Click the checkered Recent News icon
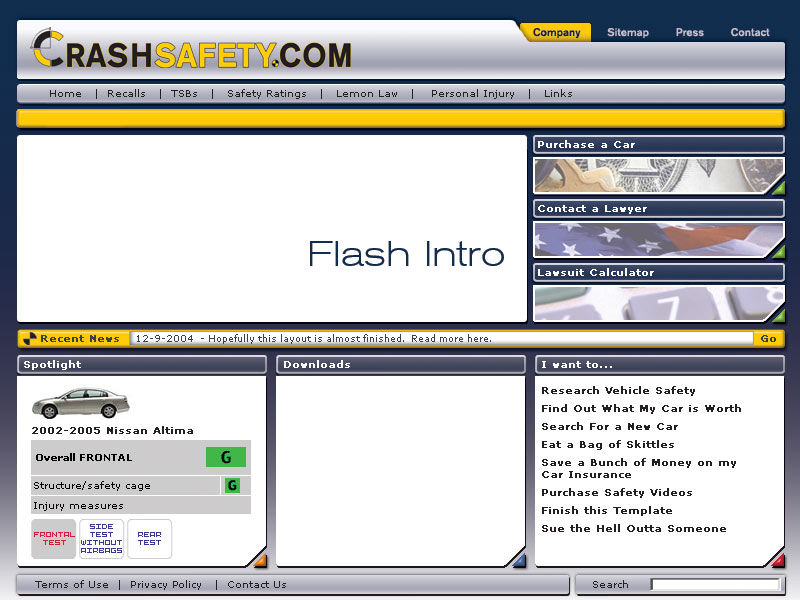The height and width of the screenshot is (600, 800). click(30, 338)
